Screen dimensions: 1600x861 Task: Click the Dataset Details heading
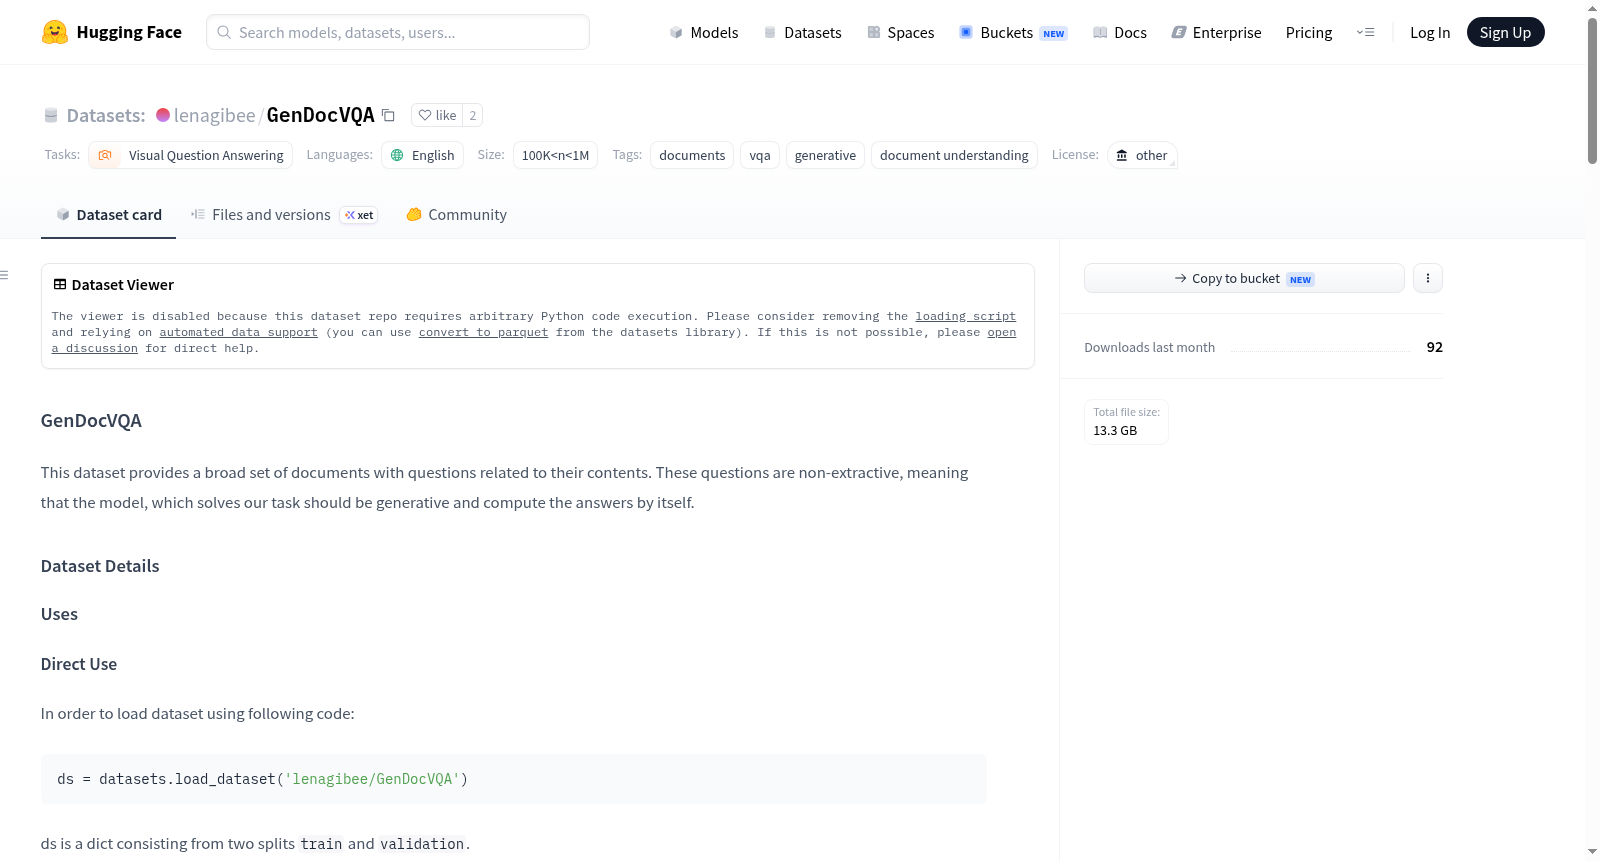click(x=100, y=566)
